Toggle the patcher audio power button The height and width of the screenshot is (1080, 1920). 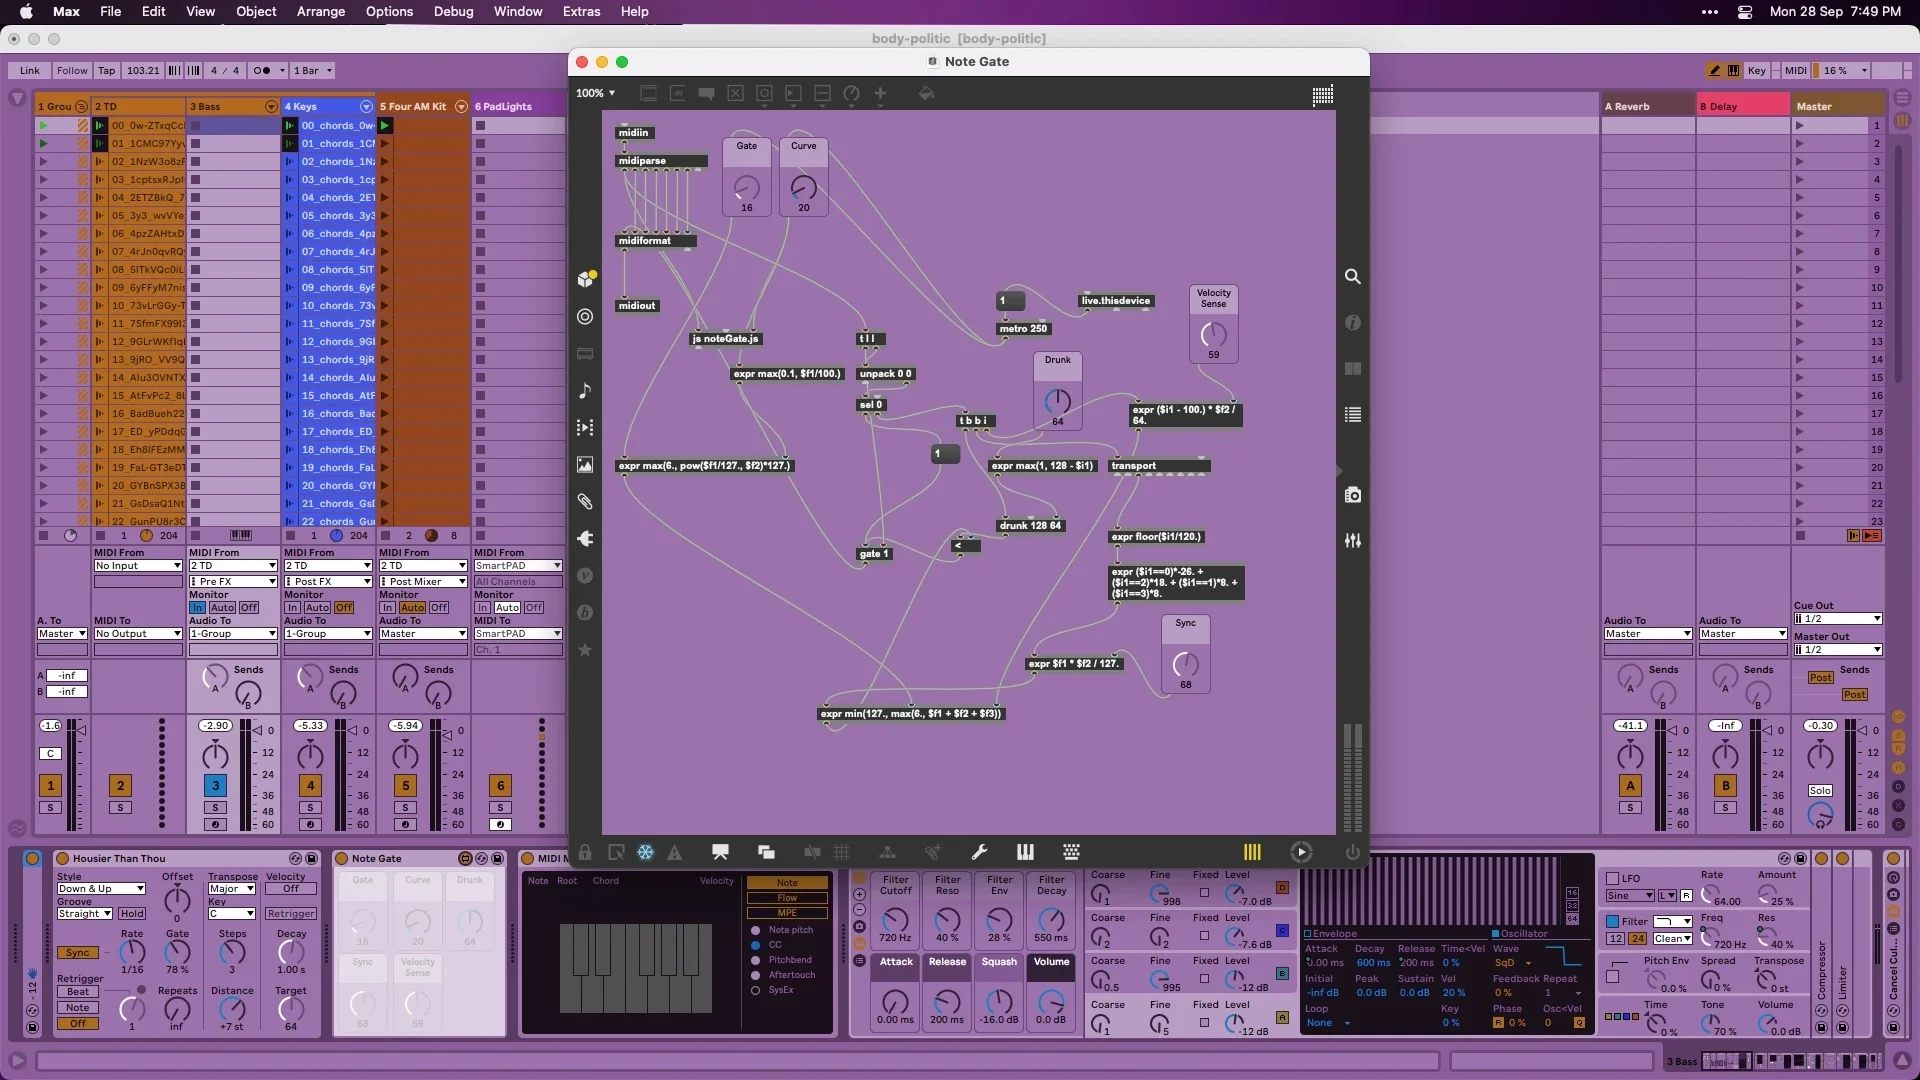[x=1352, y=852]
